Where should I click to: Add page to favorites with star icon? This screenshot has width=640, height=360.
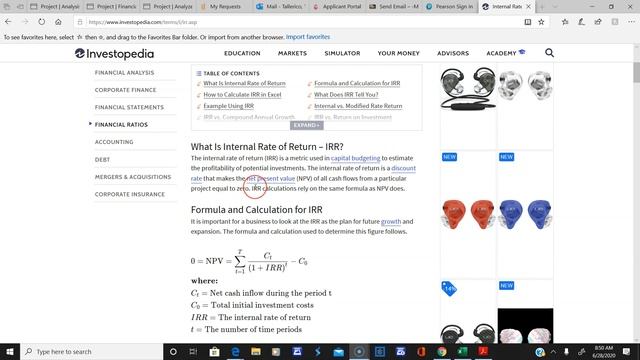click(541, 22)
